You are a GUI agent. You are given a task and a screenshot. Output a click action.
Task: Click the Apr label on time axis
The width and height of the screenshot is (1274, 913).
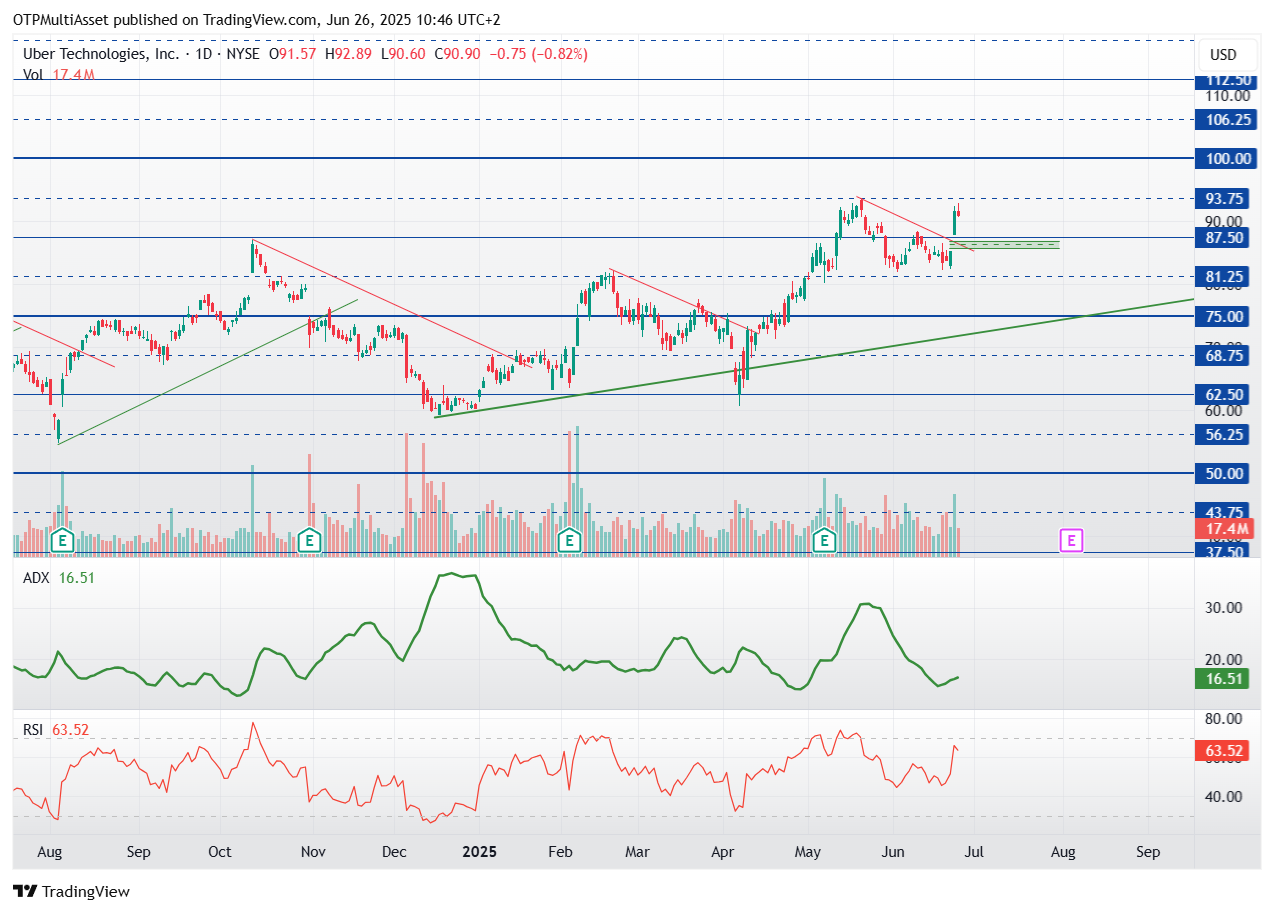[x=723, y=852]
